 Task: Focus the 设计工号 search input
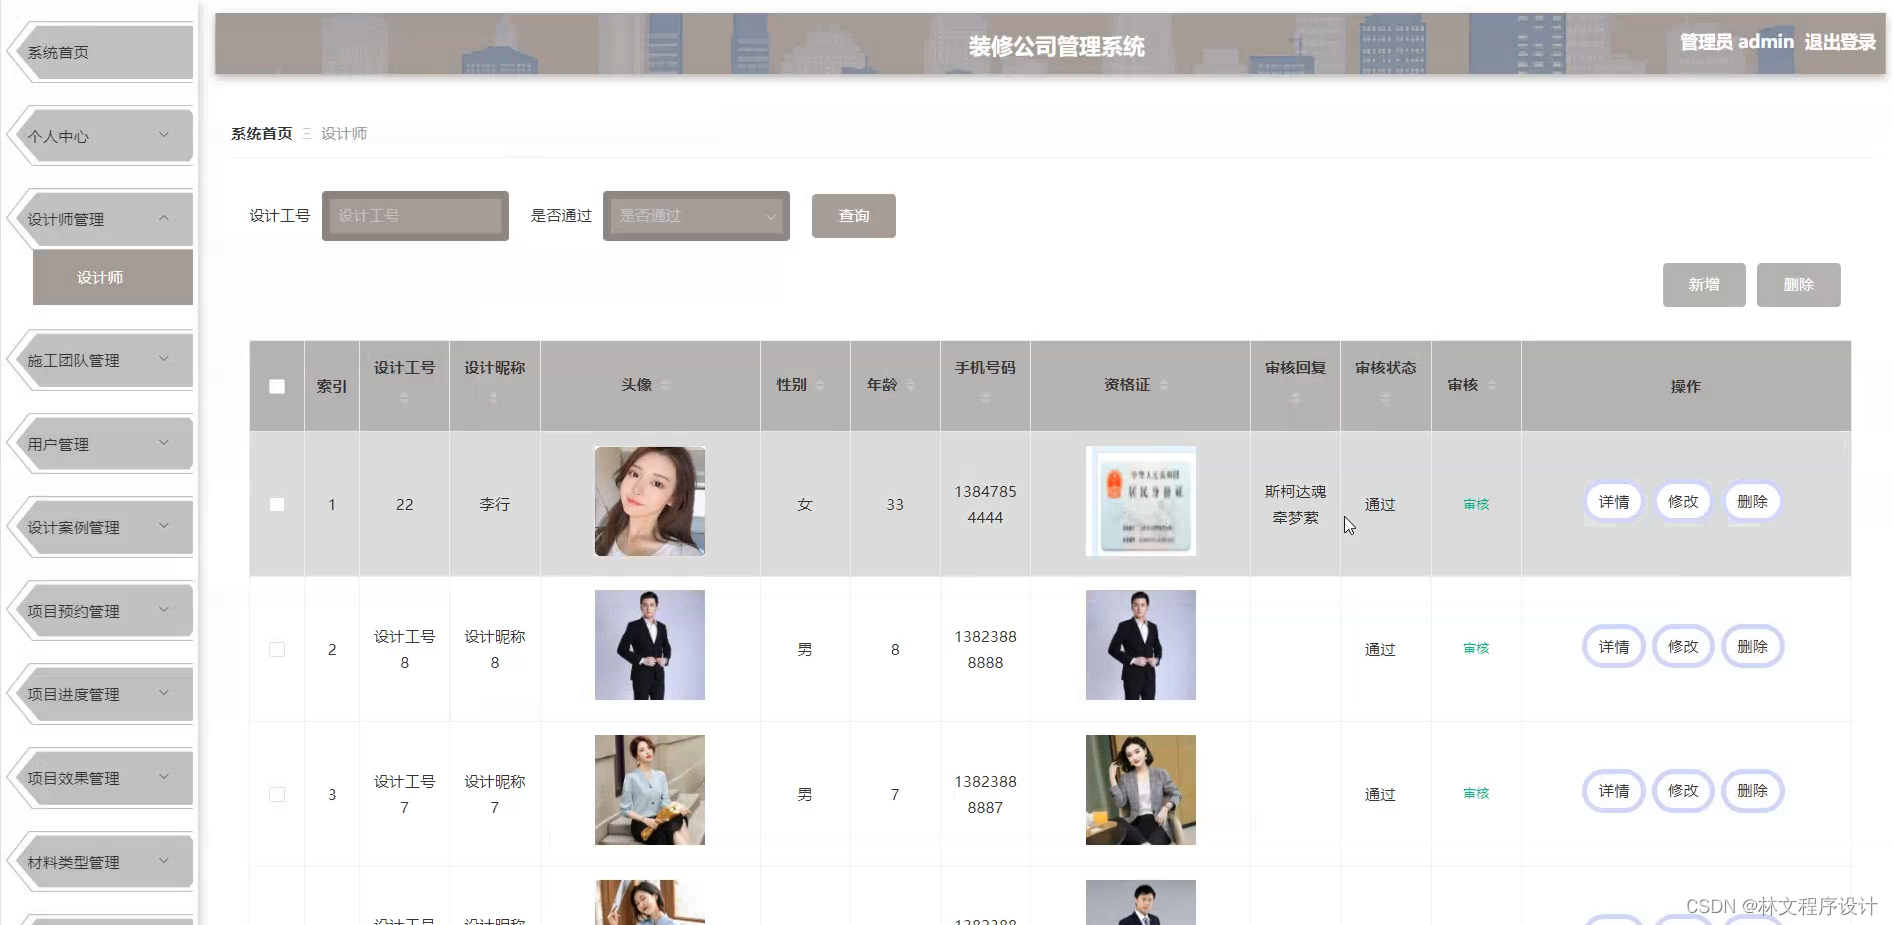click(415, 216)
